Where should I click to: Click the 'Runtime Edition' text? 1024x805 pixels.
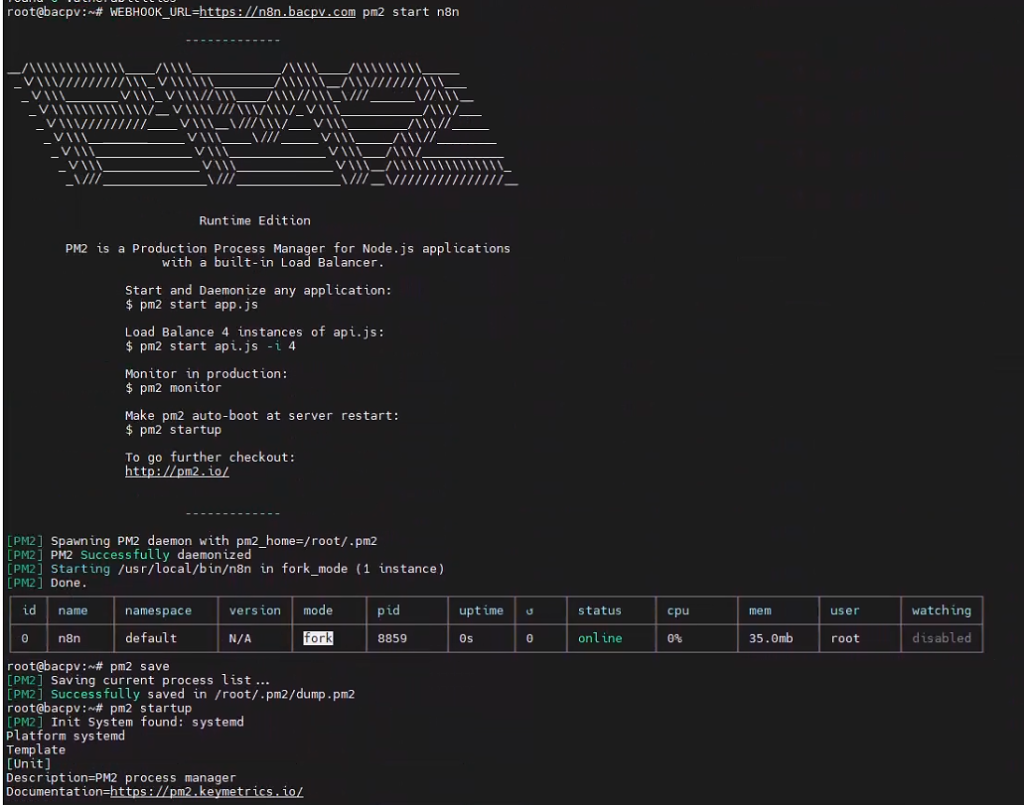(x=255, y=221)
